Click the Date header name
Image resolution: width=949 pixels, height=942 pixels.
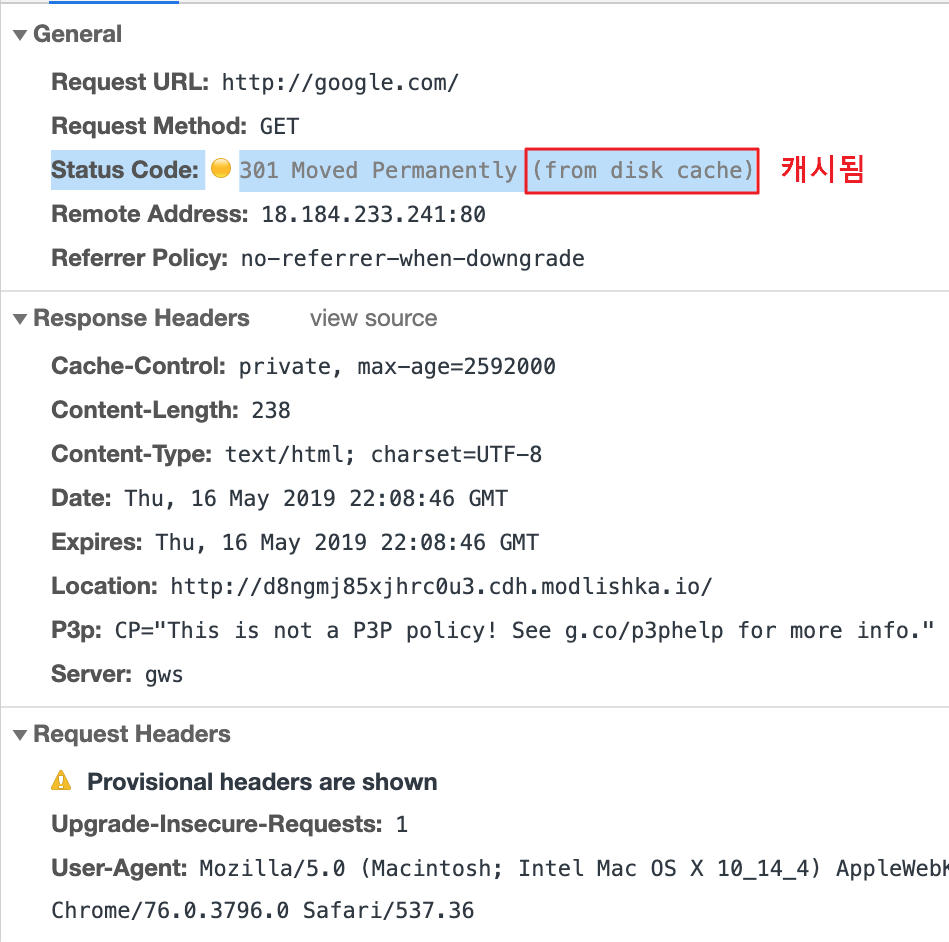pos(82,498)
